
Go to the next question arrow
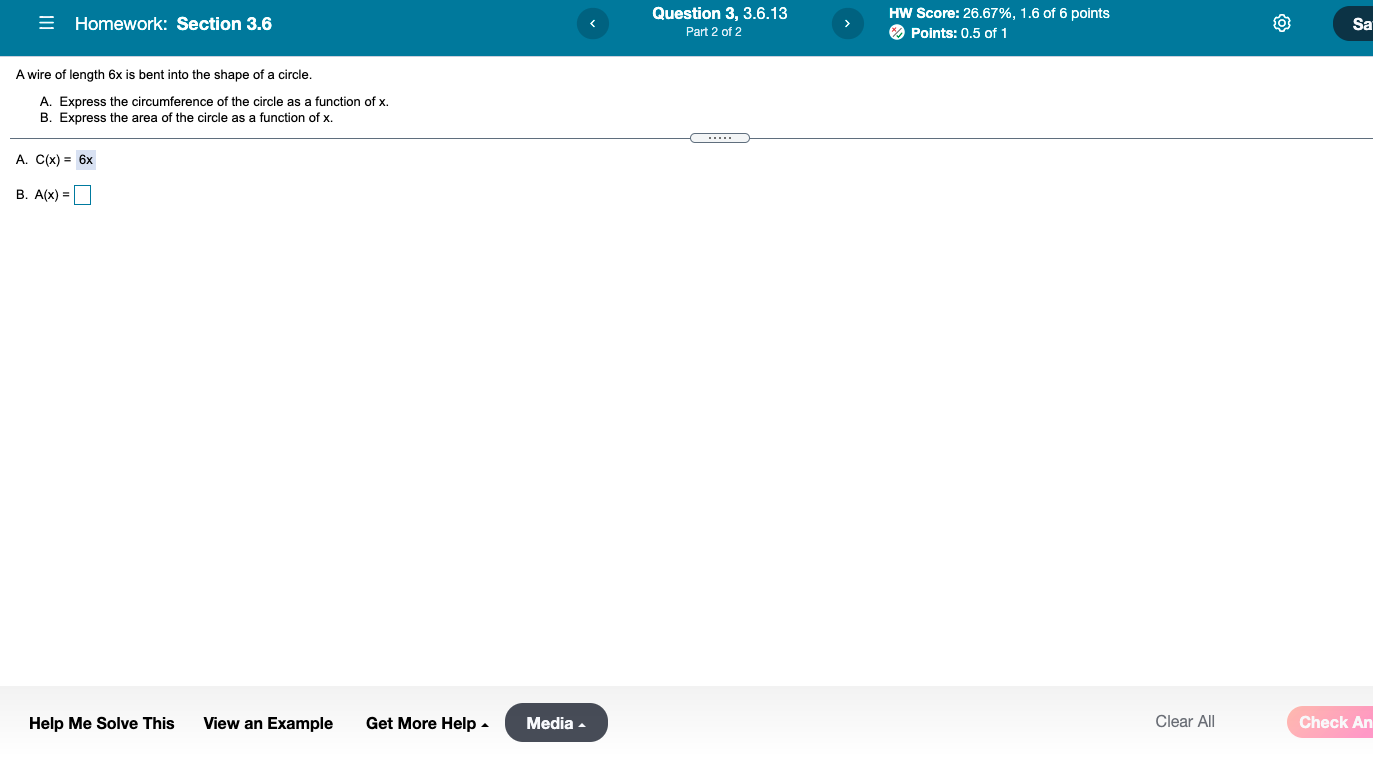(x=848, y=23)
